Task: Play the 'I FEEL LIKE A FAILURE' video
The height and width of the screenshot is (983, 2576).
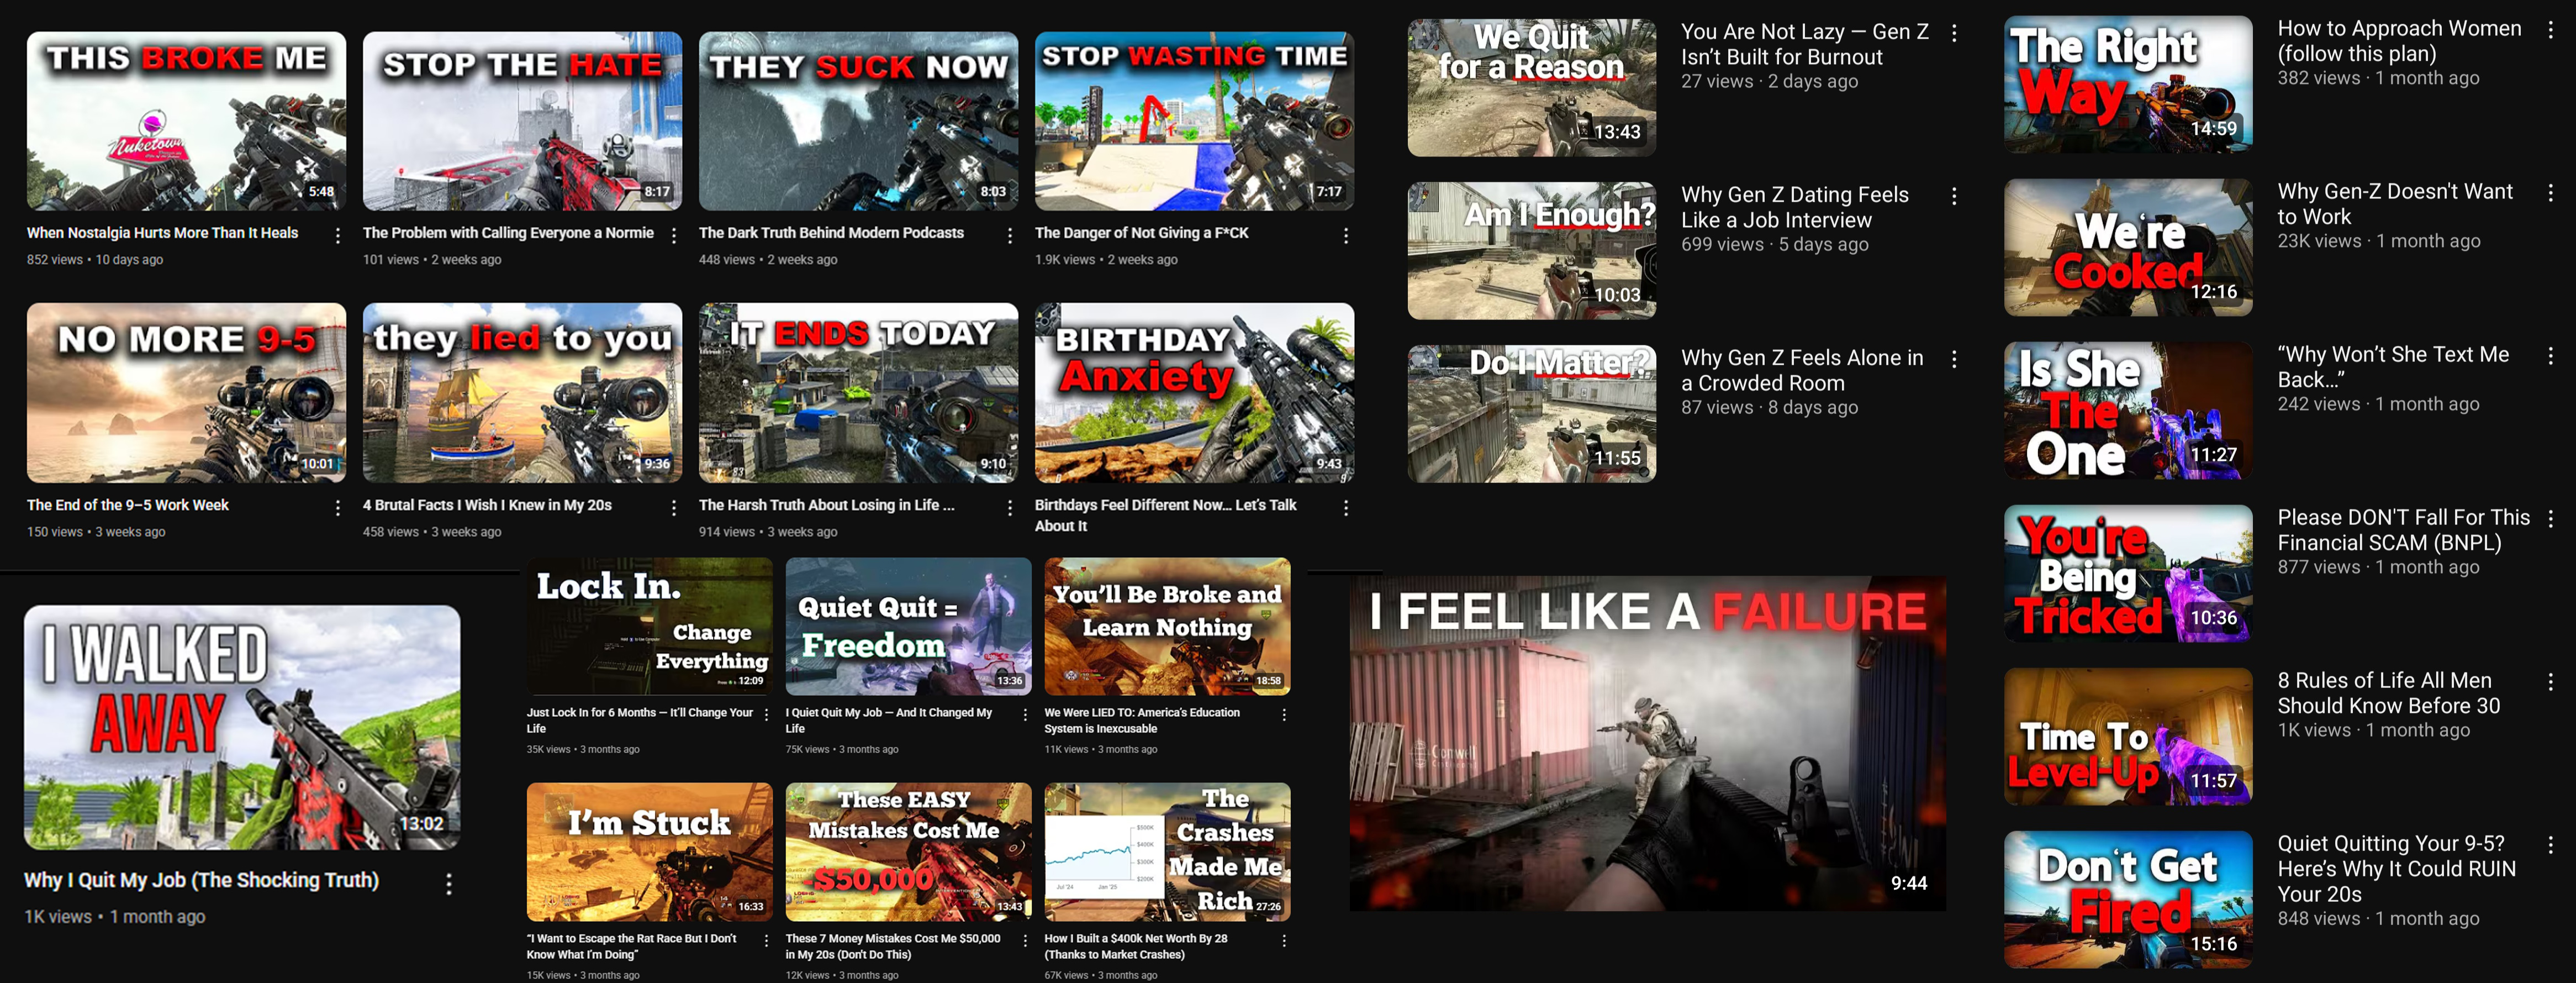Action: coord(1647,742)
